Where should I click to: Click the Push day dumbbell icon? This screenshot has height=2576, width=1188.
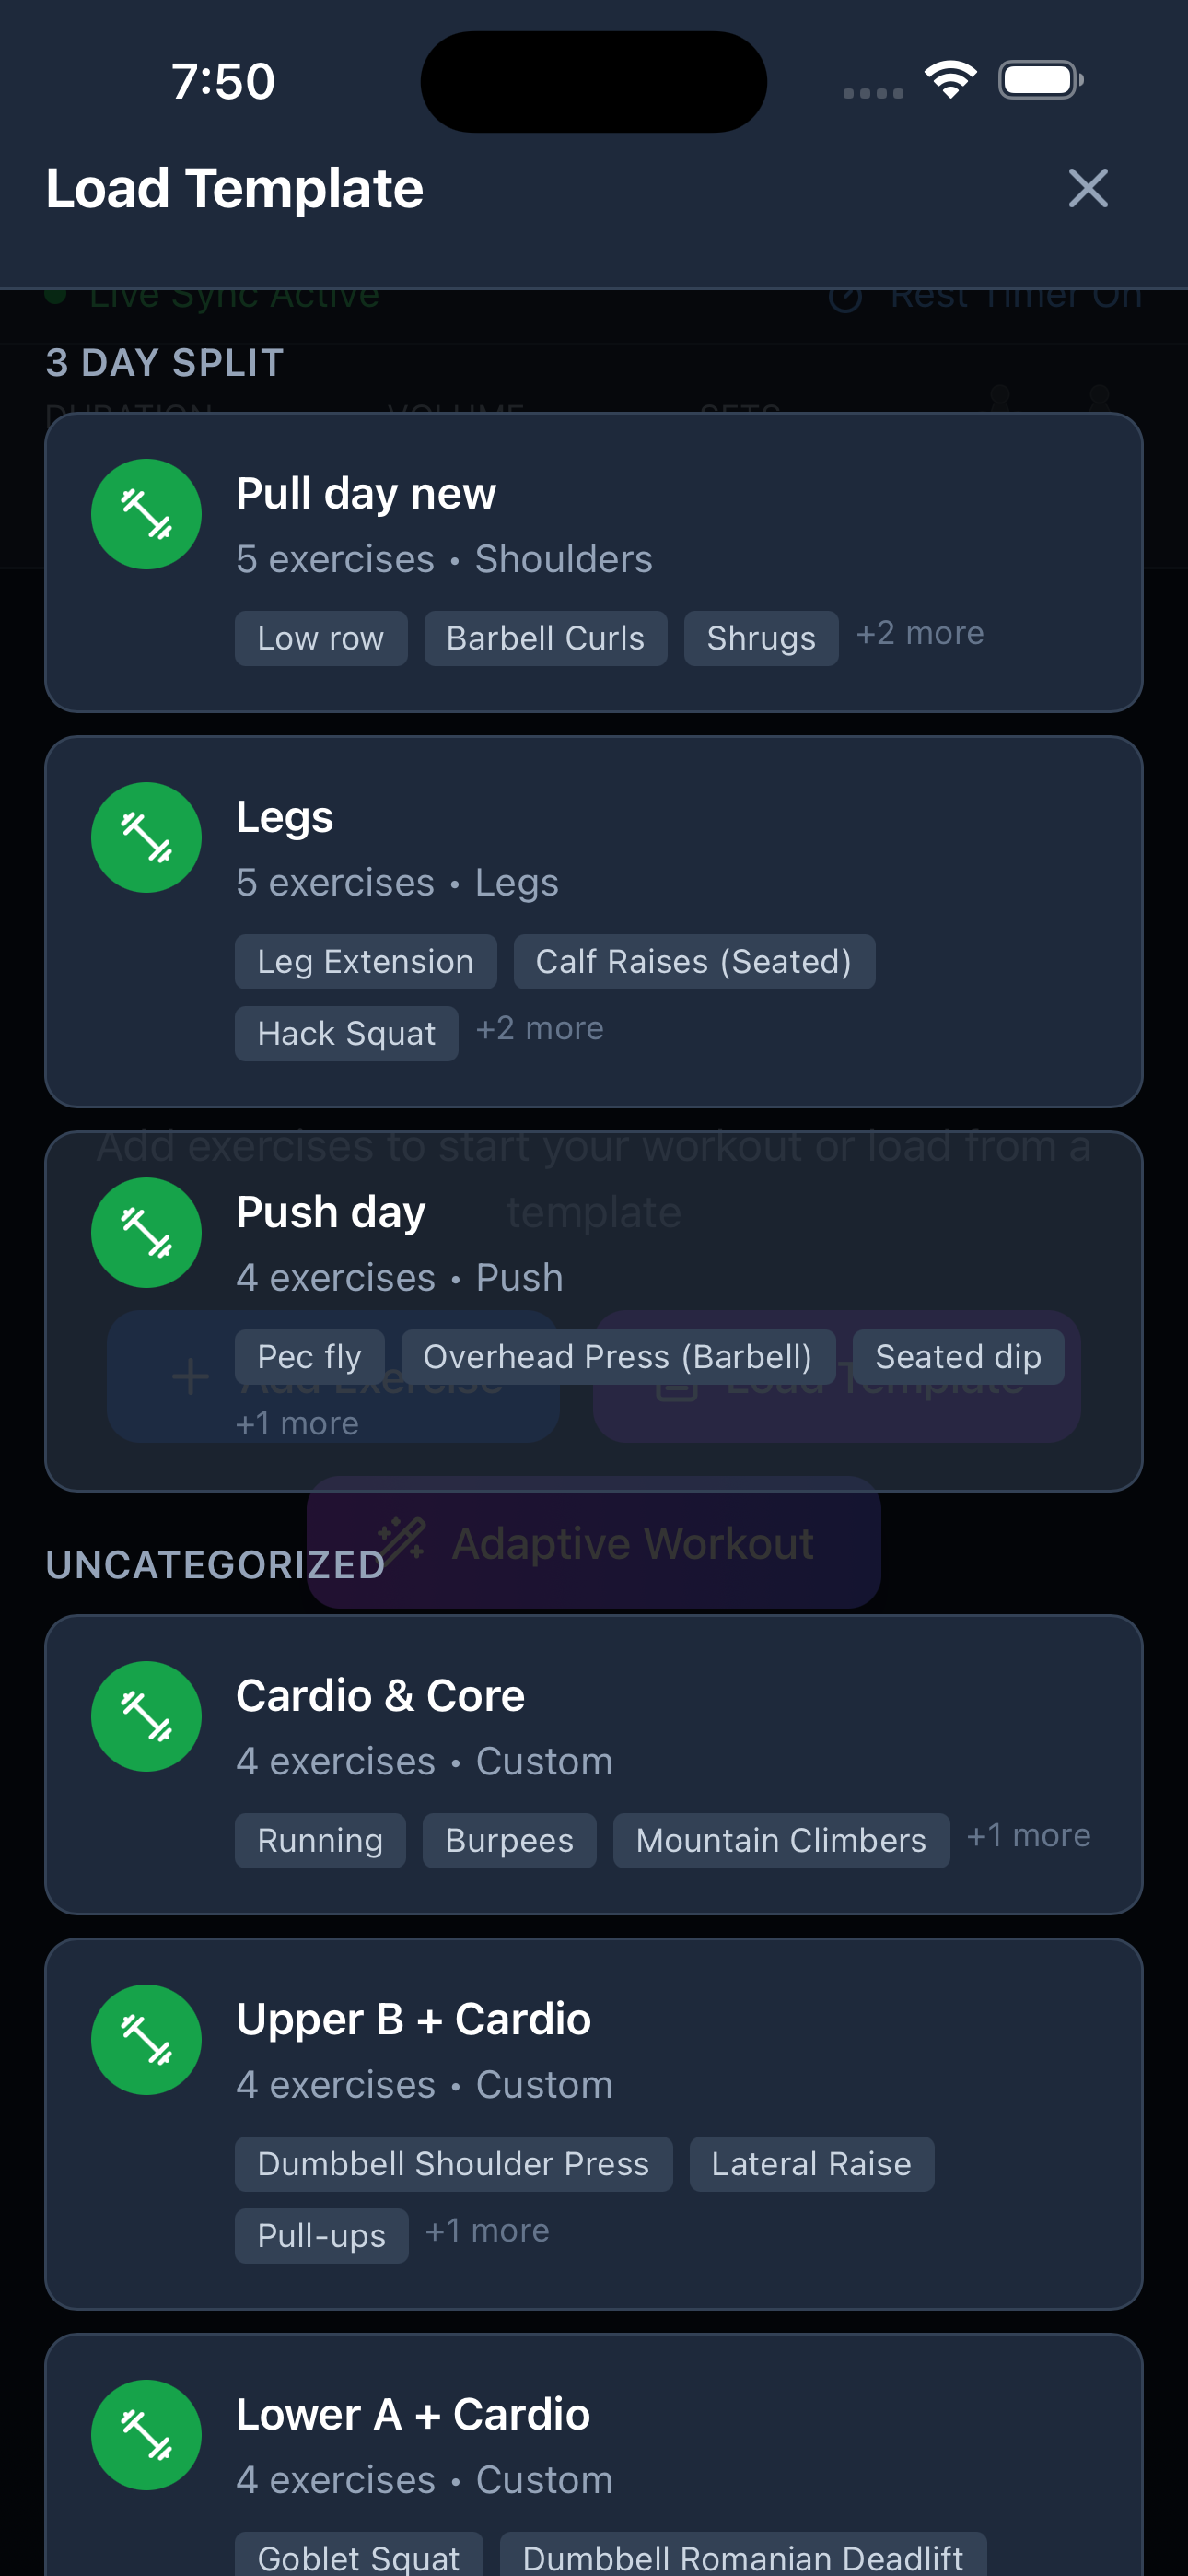[x=146, y=1232]
